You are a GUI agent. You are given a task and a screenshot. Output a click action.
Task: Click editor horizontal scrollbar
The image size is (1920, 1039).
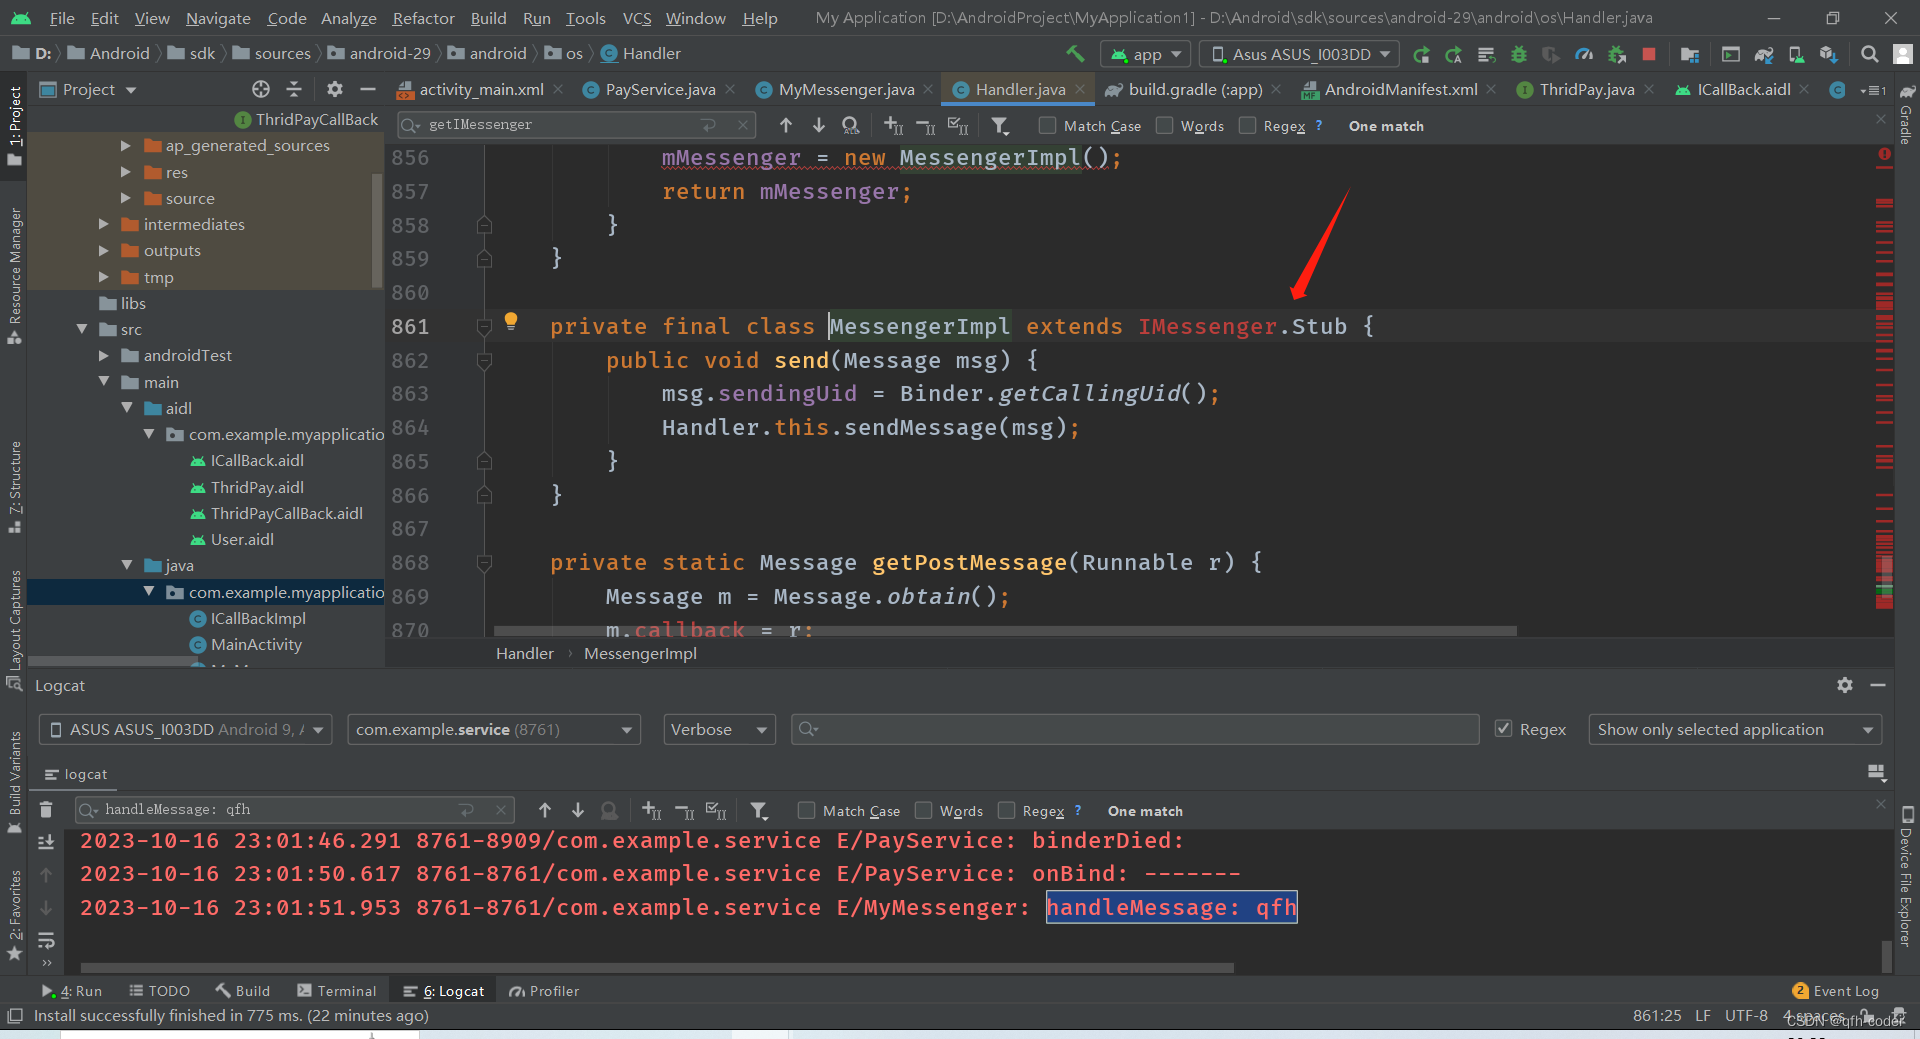tap(1005, 631)
